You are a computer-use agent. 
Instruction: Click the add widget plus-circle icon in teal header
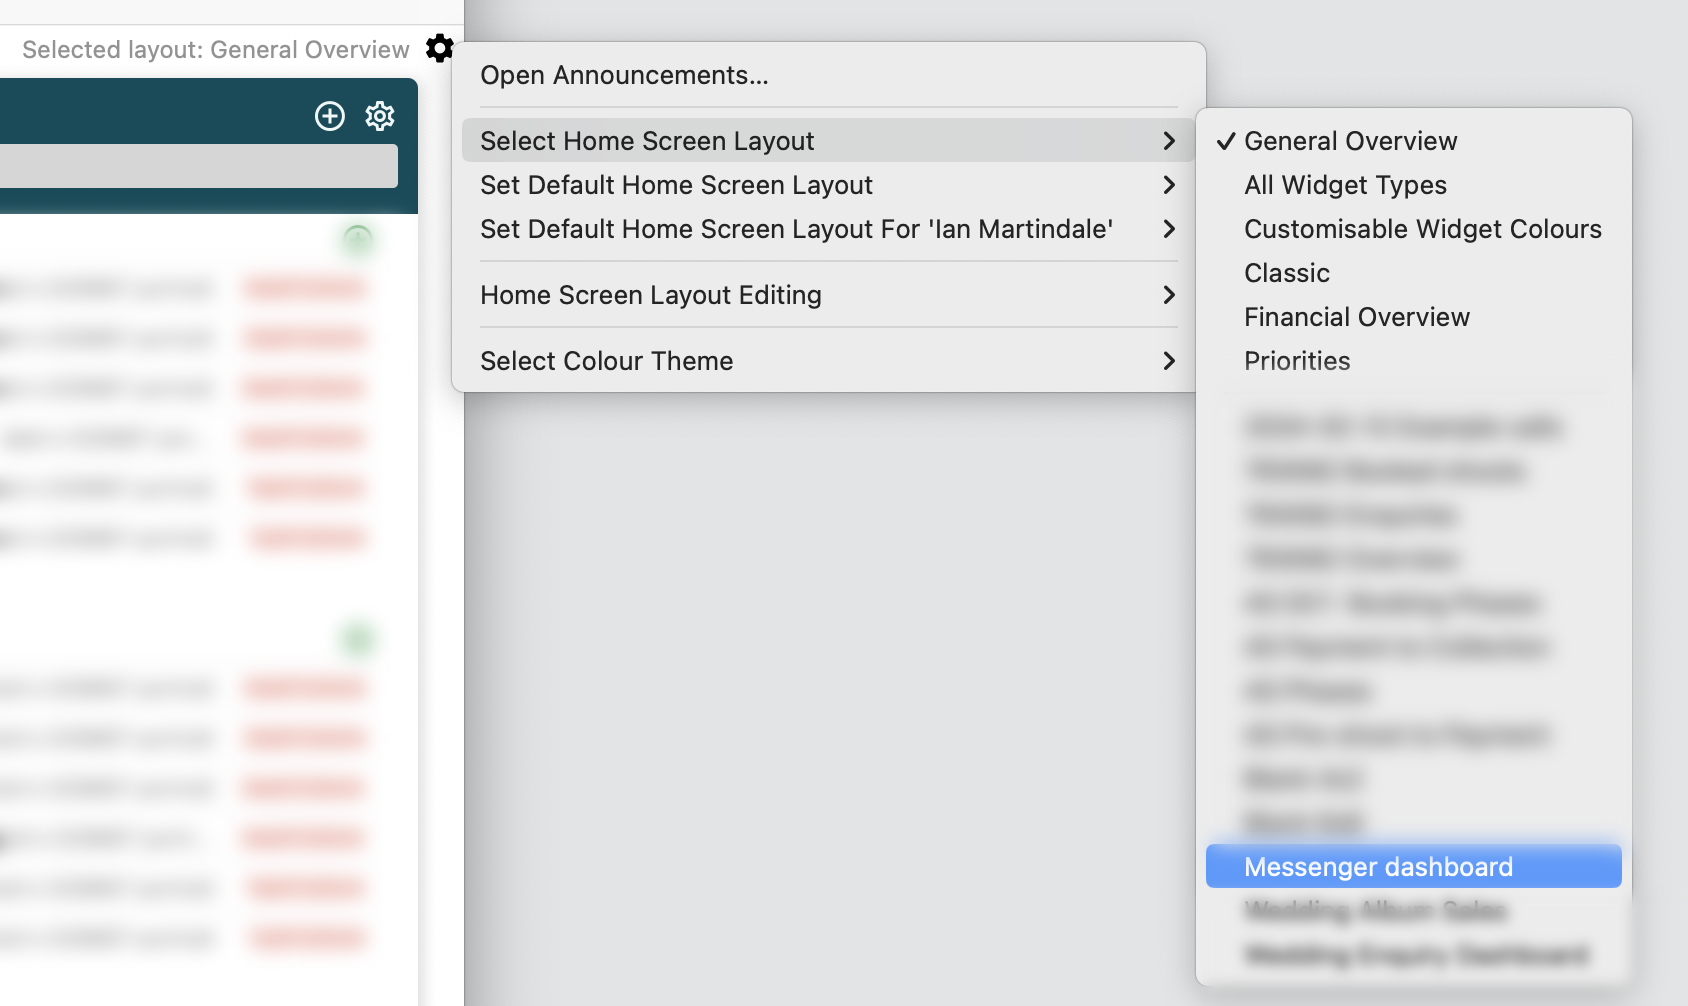pyautogui.click(x=330, y=116)
